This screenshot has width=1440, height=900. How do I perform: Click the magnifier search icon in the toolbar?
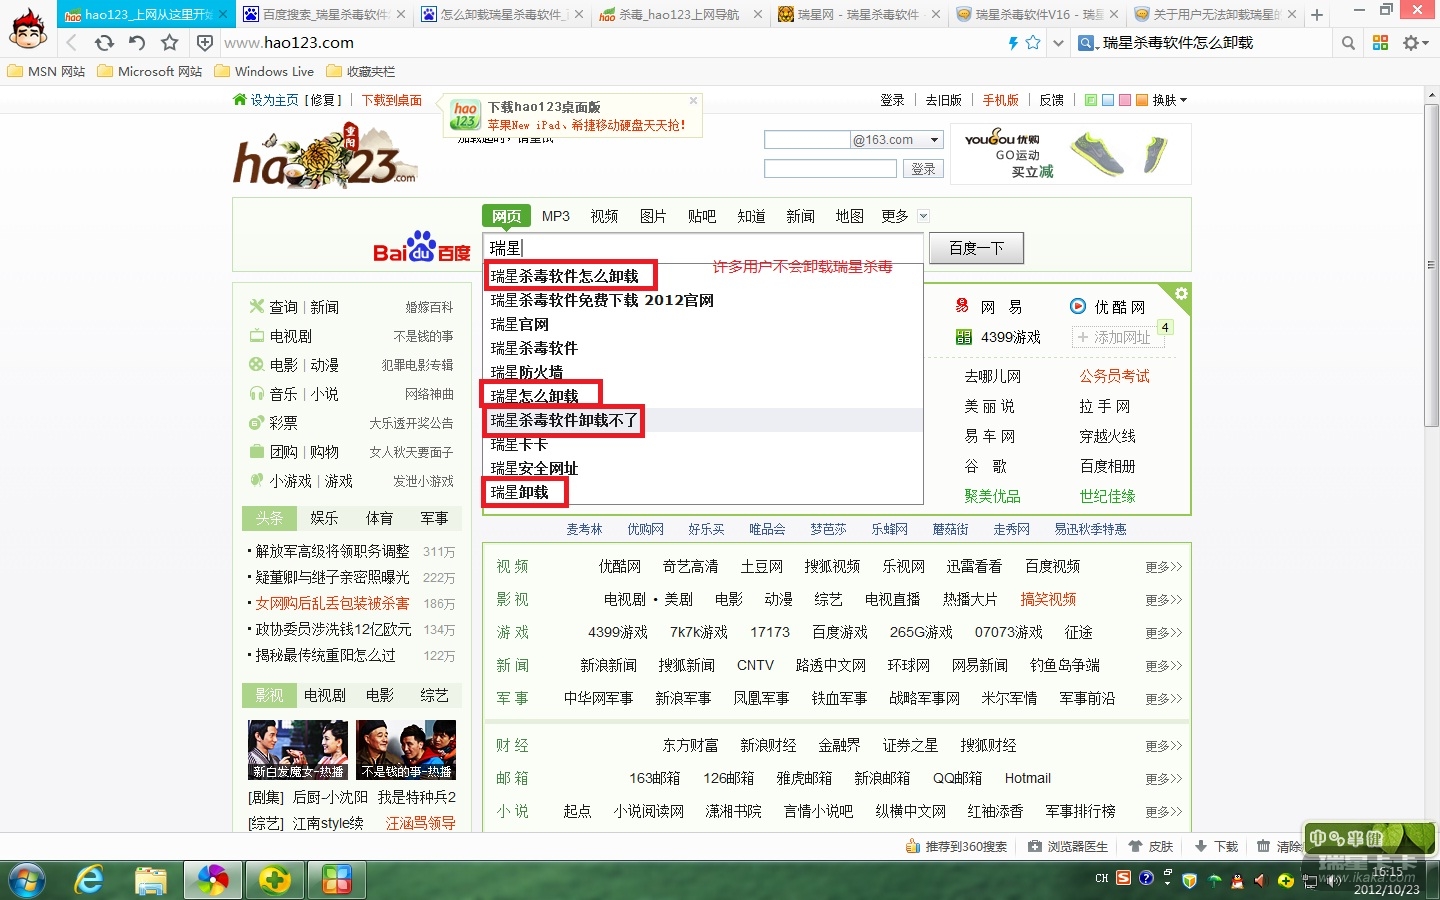[1348, 43]
